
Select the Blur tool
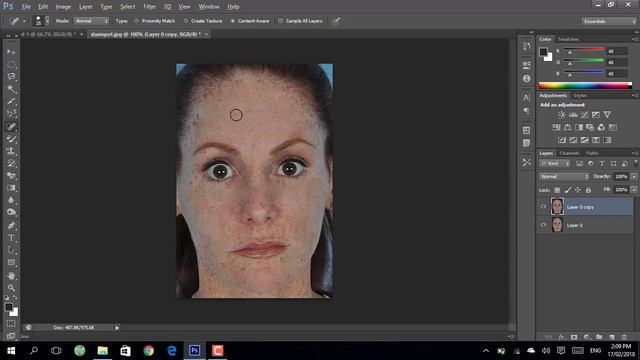pyautogui.click(x=11, y=200)
